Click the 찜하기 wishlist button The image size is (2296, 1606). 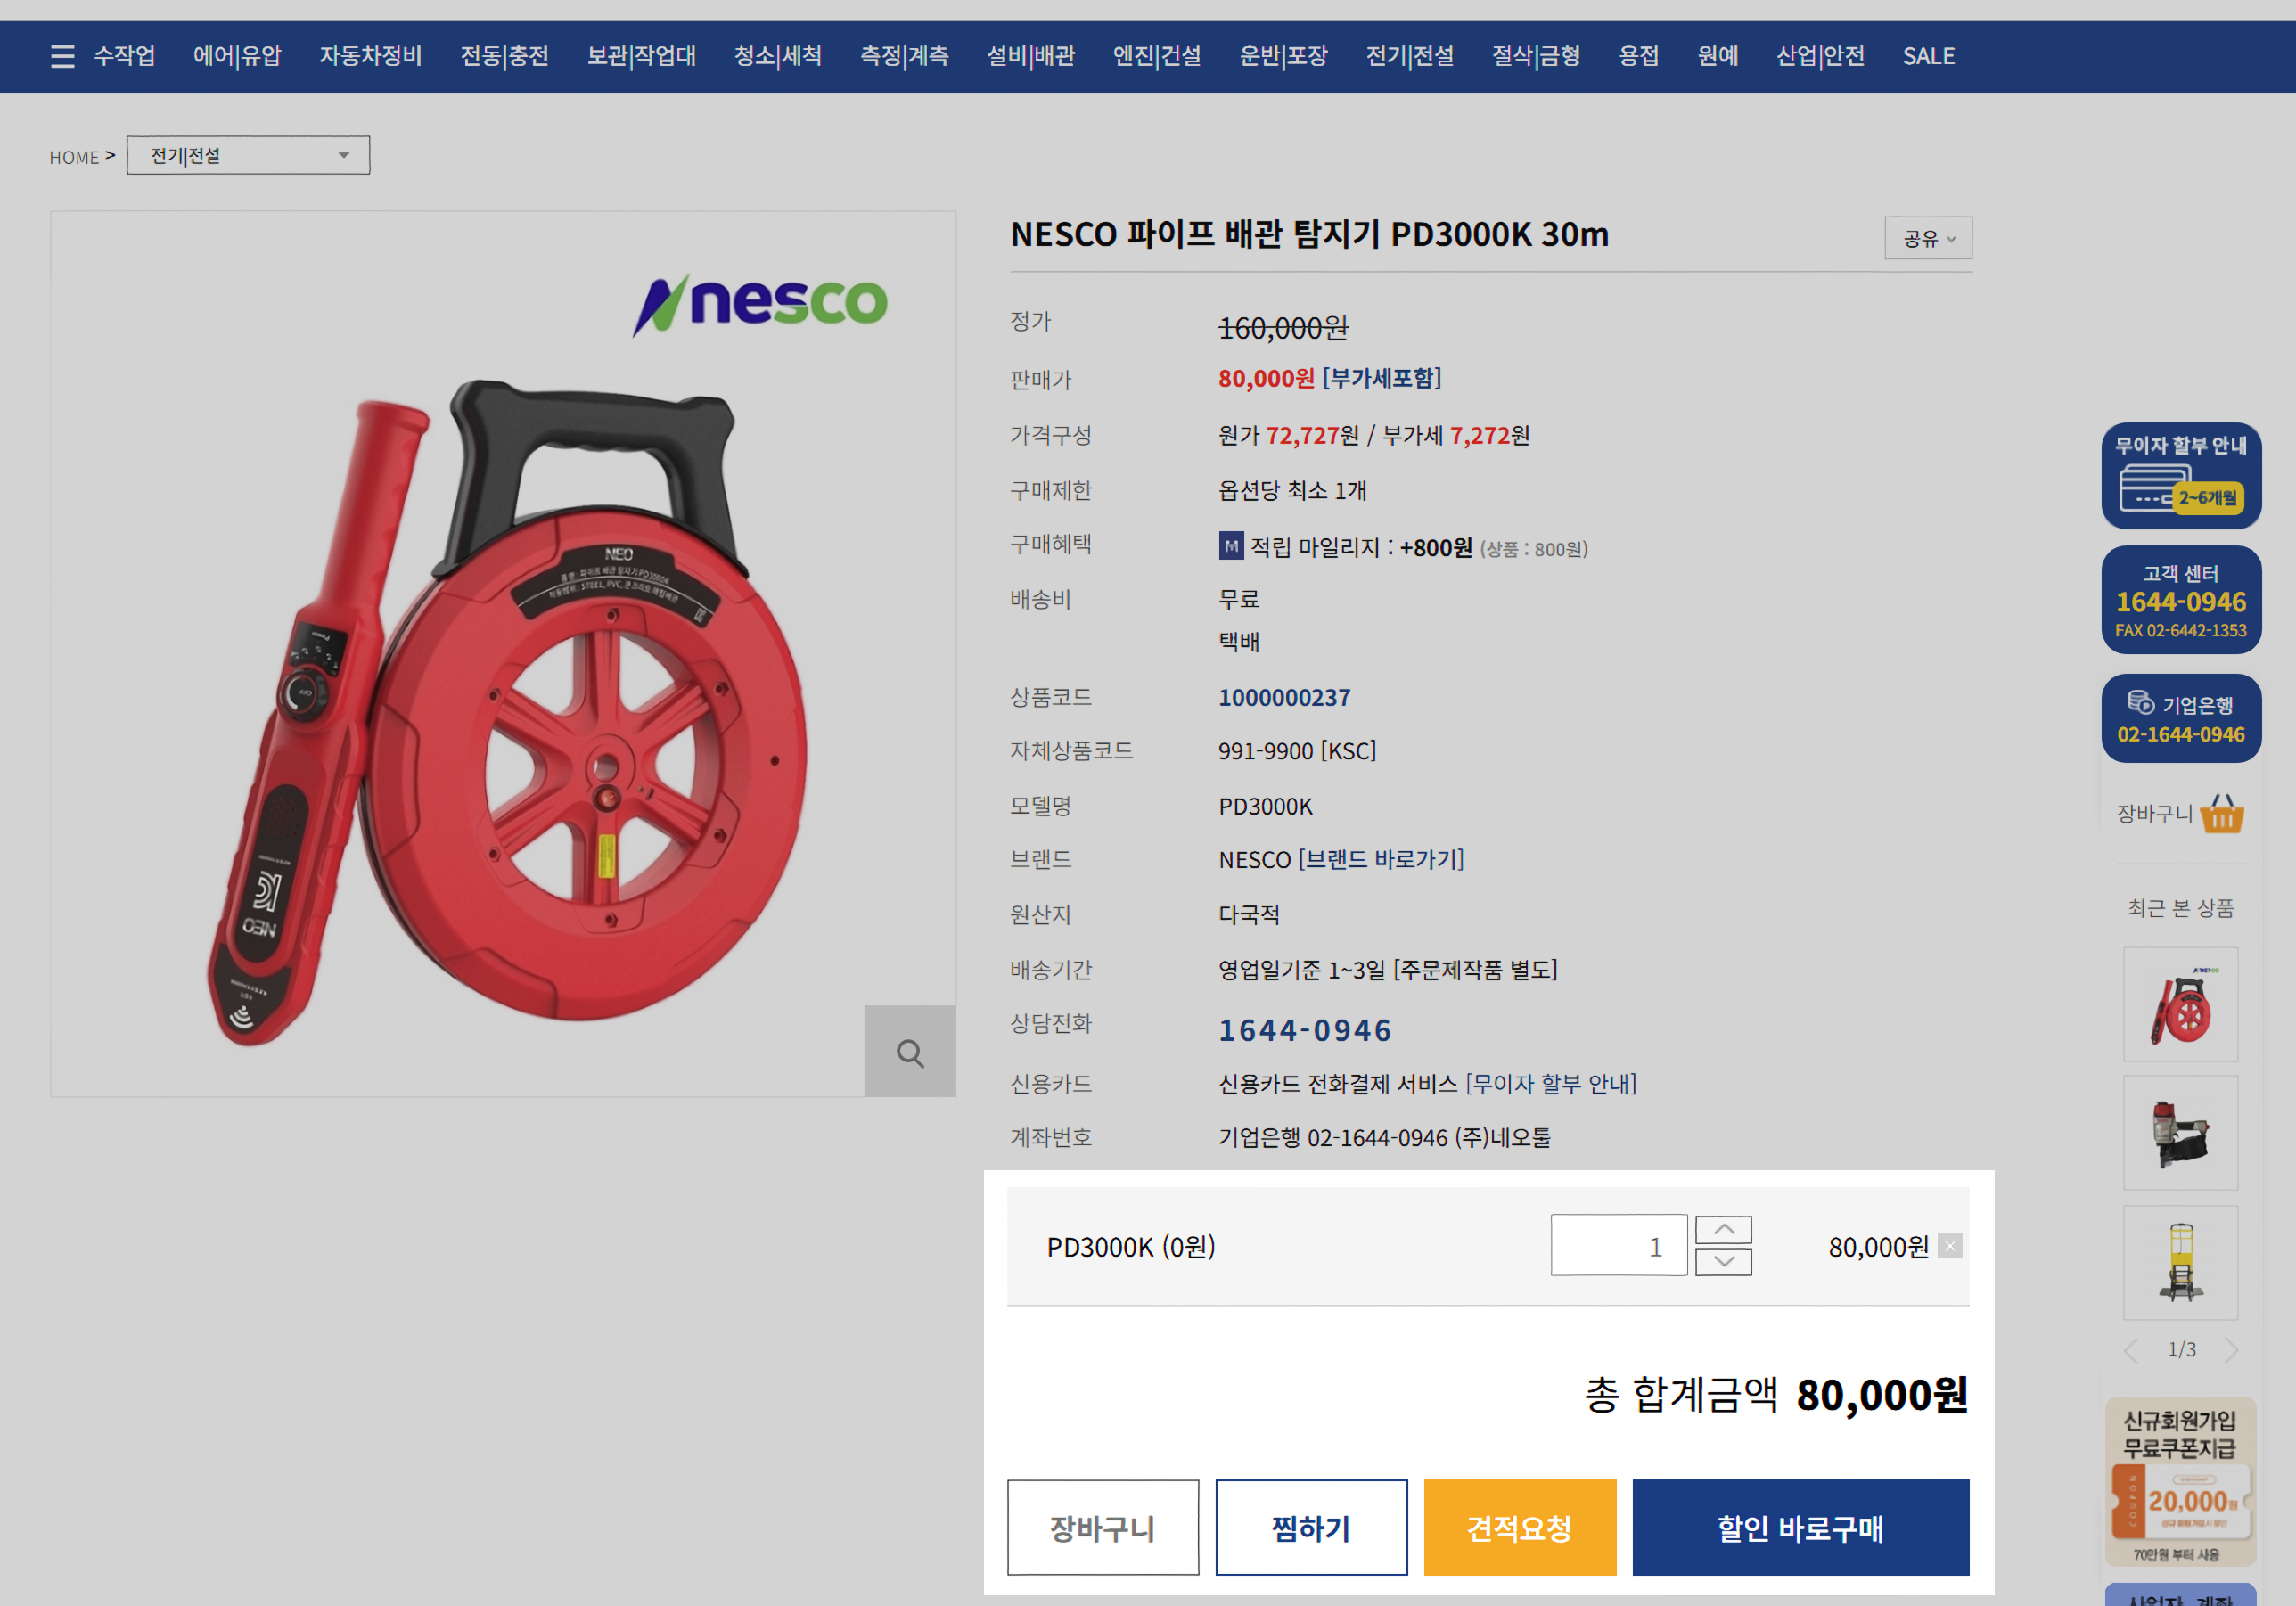tap(1311, 1527)
